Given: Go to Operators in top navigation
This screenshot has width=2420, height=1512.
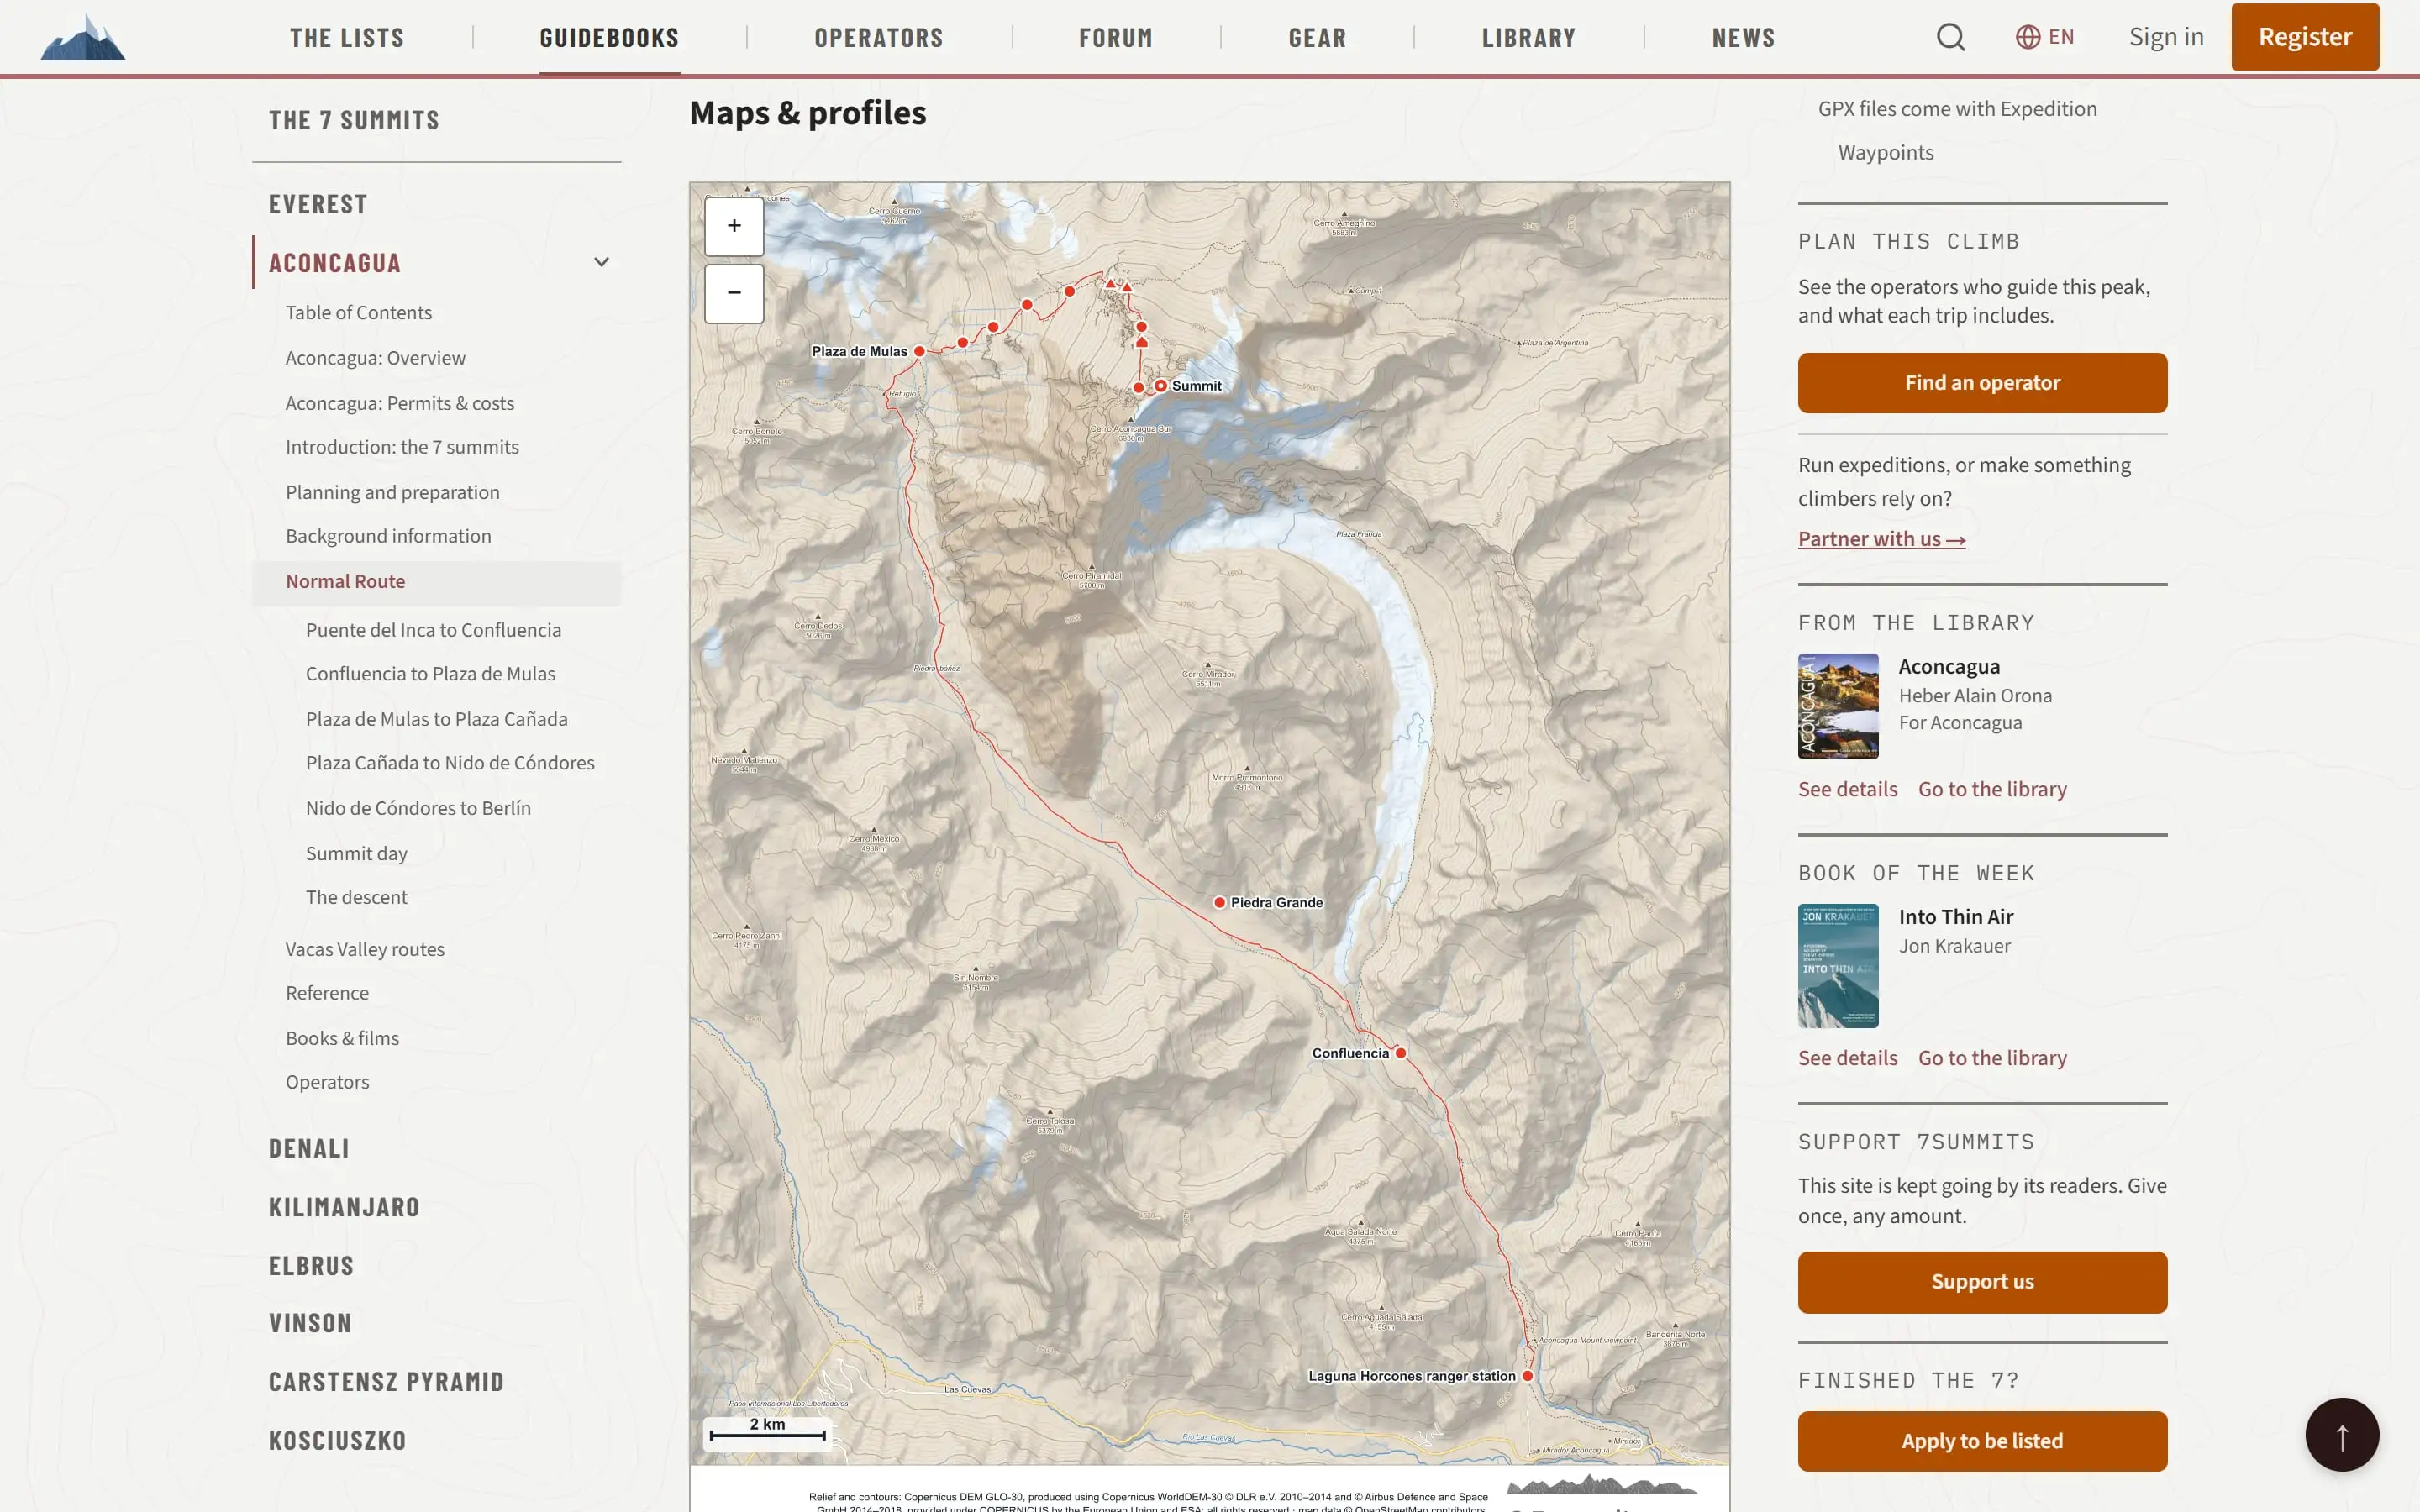Looking at the screenshot, I should [878, 38].
